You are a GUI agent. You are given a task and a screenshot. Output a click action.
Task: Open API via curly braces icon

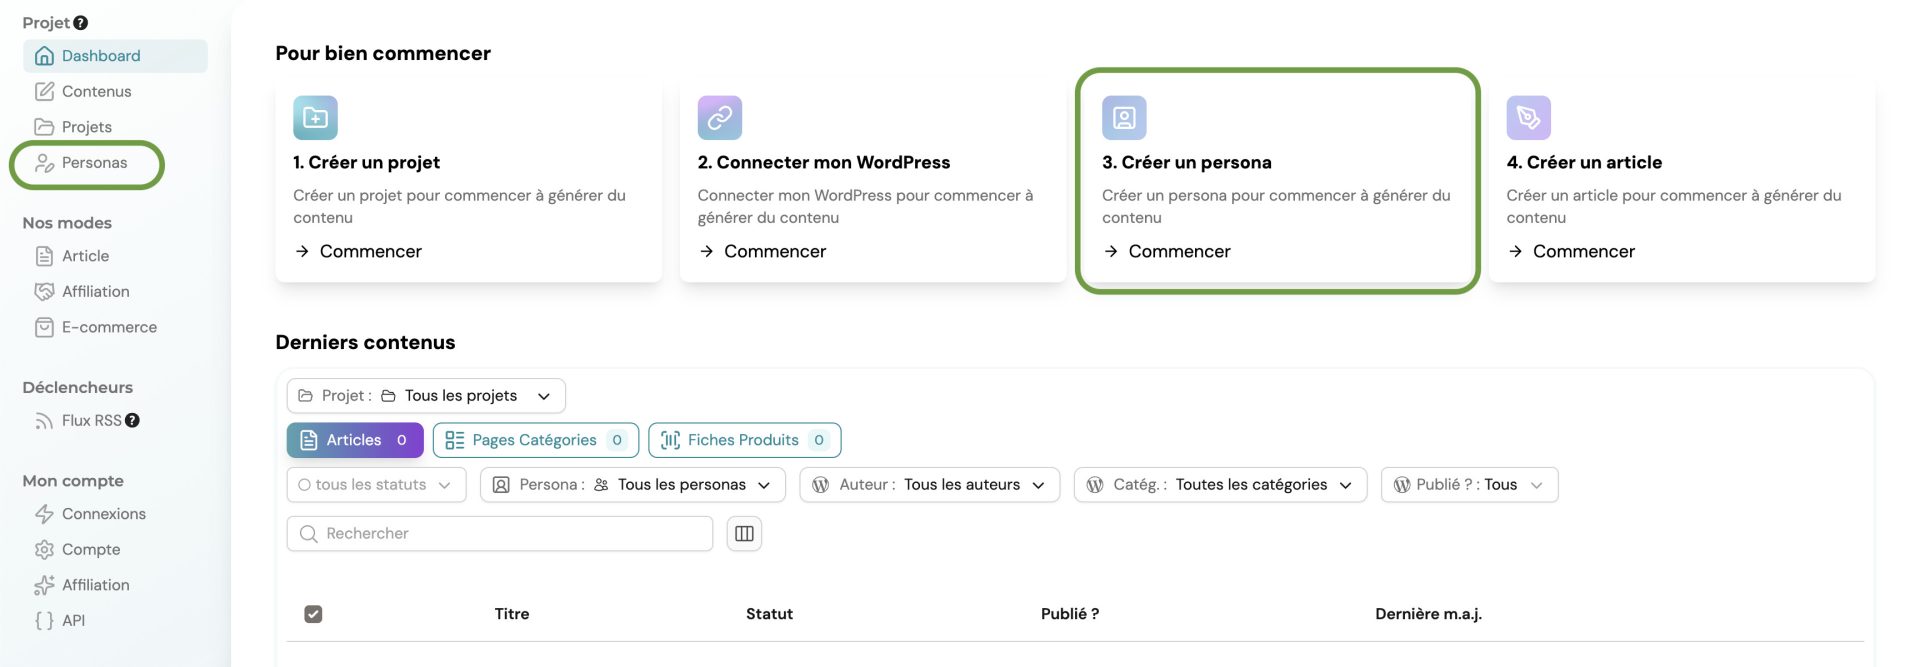click(44, 621)
